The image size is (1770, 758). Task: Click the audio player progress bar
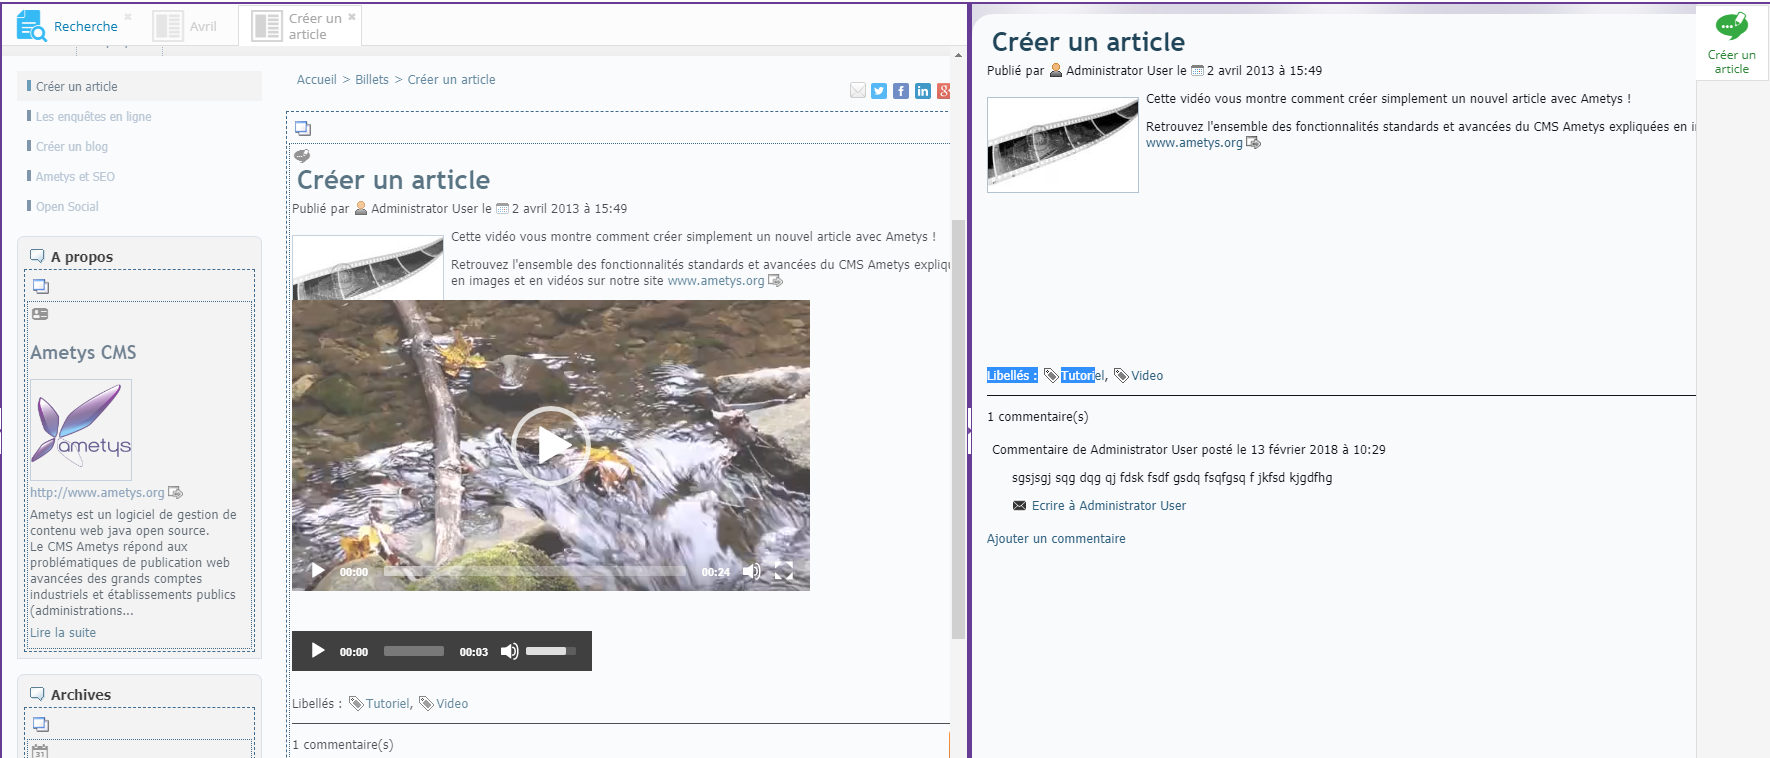414,651
